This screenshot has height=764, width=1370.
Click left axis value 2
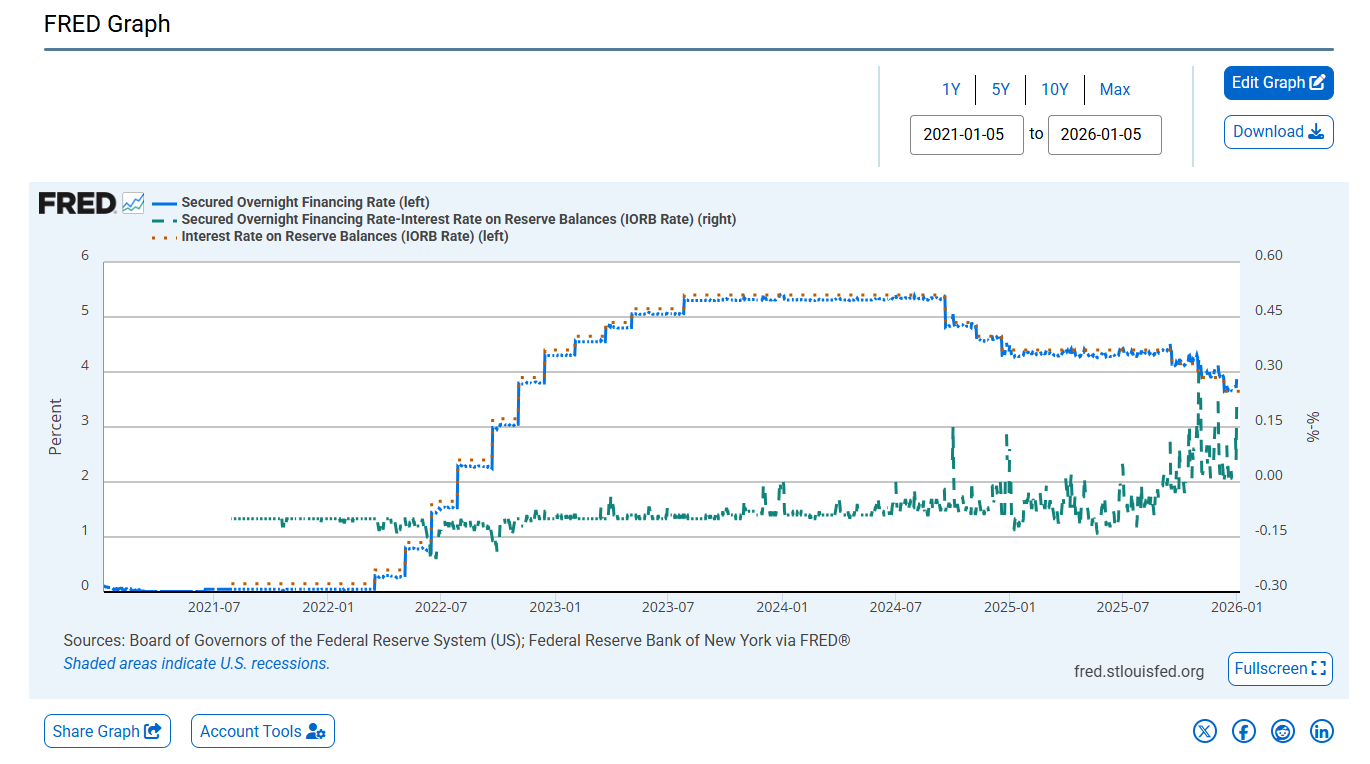click(x=85, y=476)
